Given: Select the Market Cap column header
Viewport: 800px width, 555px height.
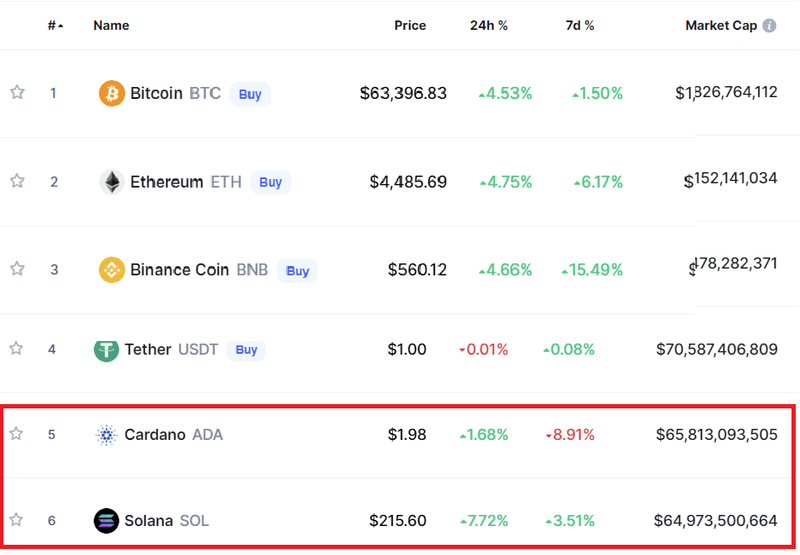Looking at the screenshot, I should click(721, 26).
